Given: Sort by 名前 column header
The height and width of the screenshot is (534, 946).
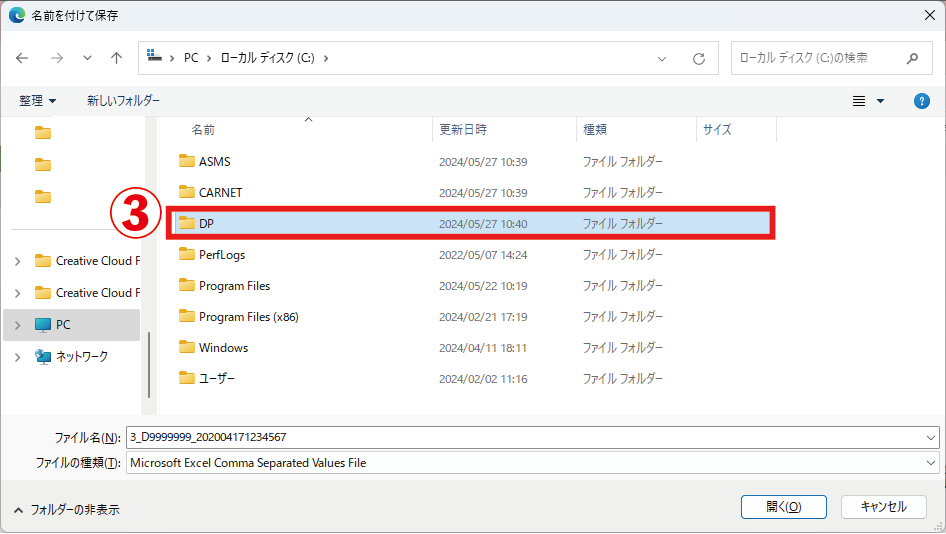Looking at the screenshot, I should 203,130.
